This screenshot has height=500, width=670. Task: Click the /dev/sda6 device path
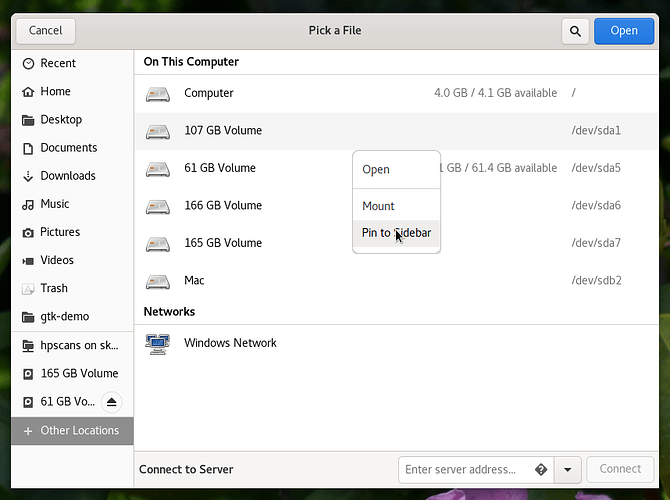tap(596, 206)
